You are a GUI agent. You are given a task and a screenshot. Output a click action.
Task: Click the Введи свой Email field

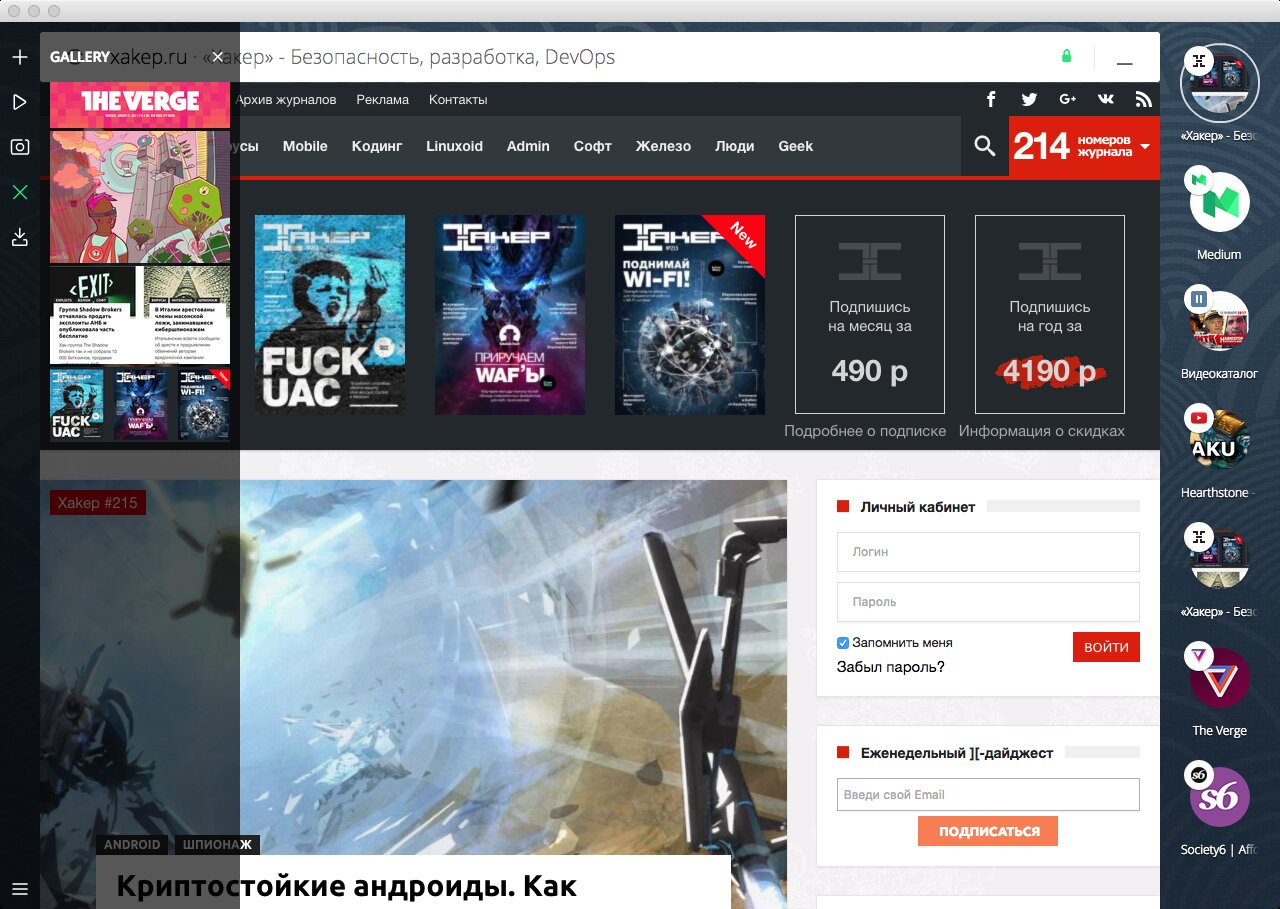click(988, 794)
